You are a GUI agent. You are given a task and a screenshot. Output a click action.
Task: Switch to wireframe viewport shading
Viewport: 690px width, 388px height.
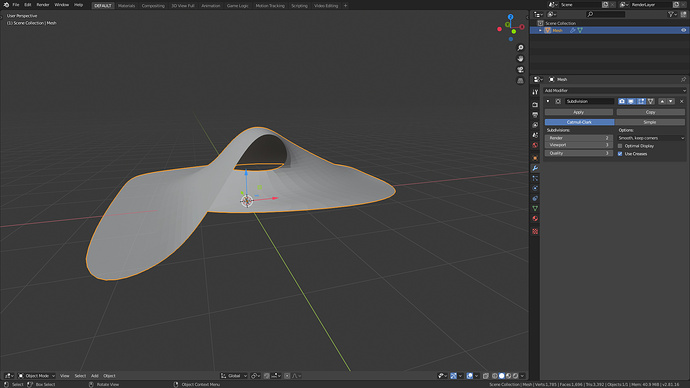[x=495, y=376]
